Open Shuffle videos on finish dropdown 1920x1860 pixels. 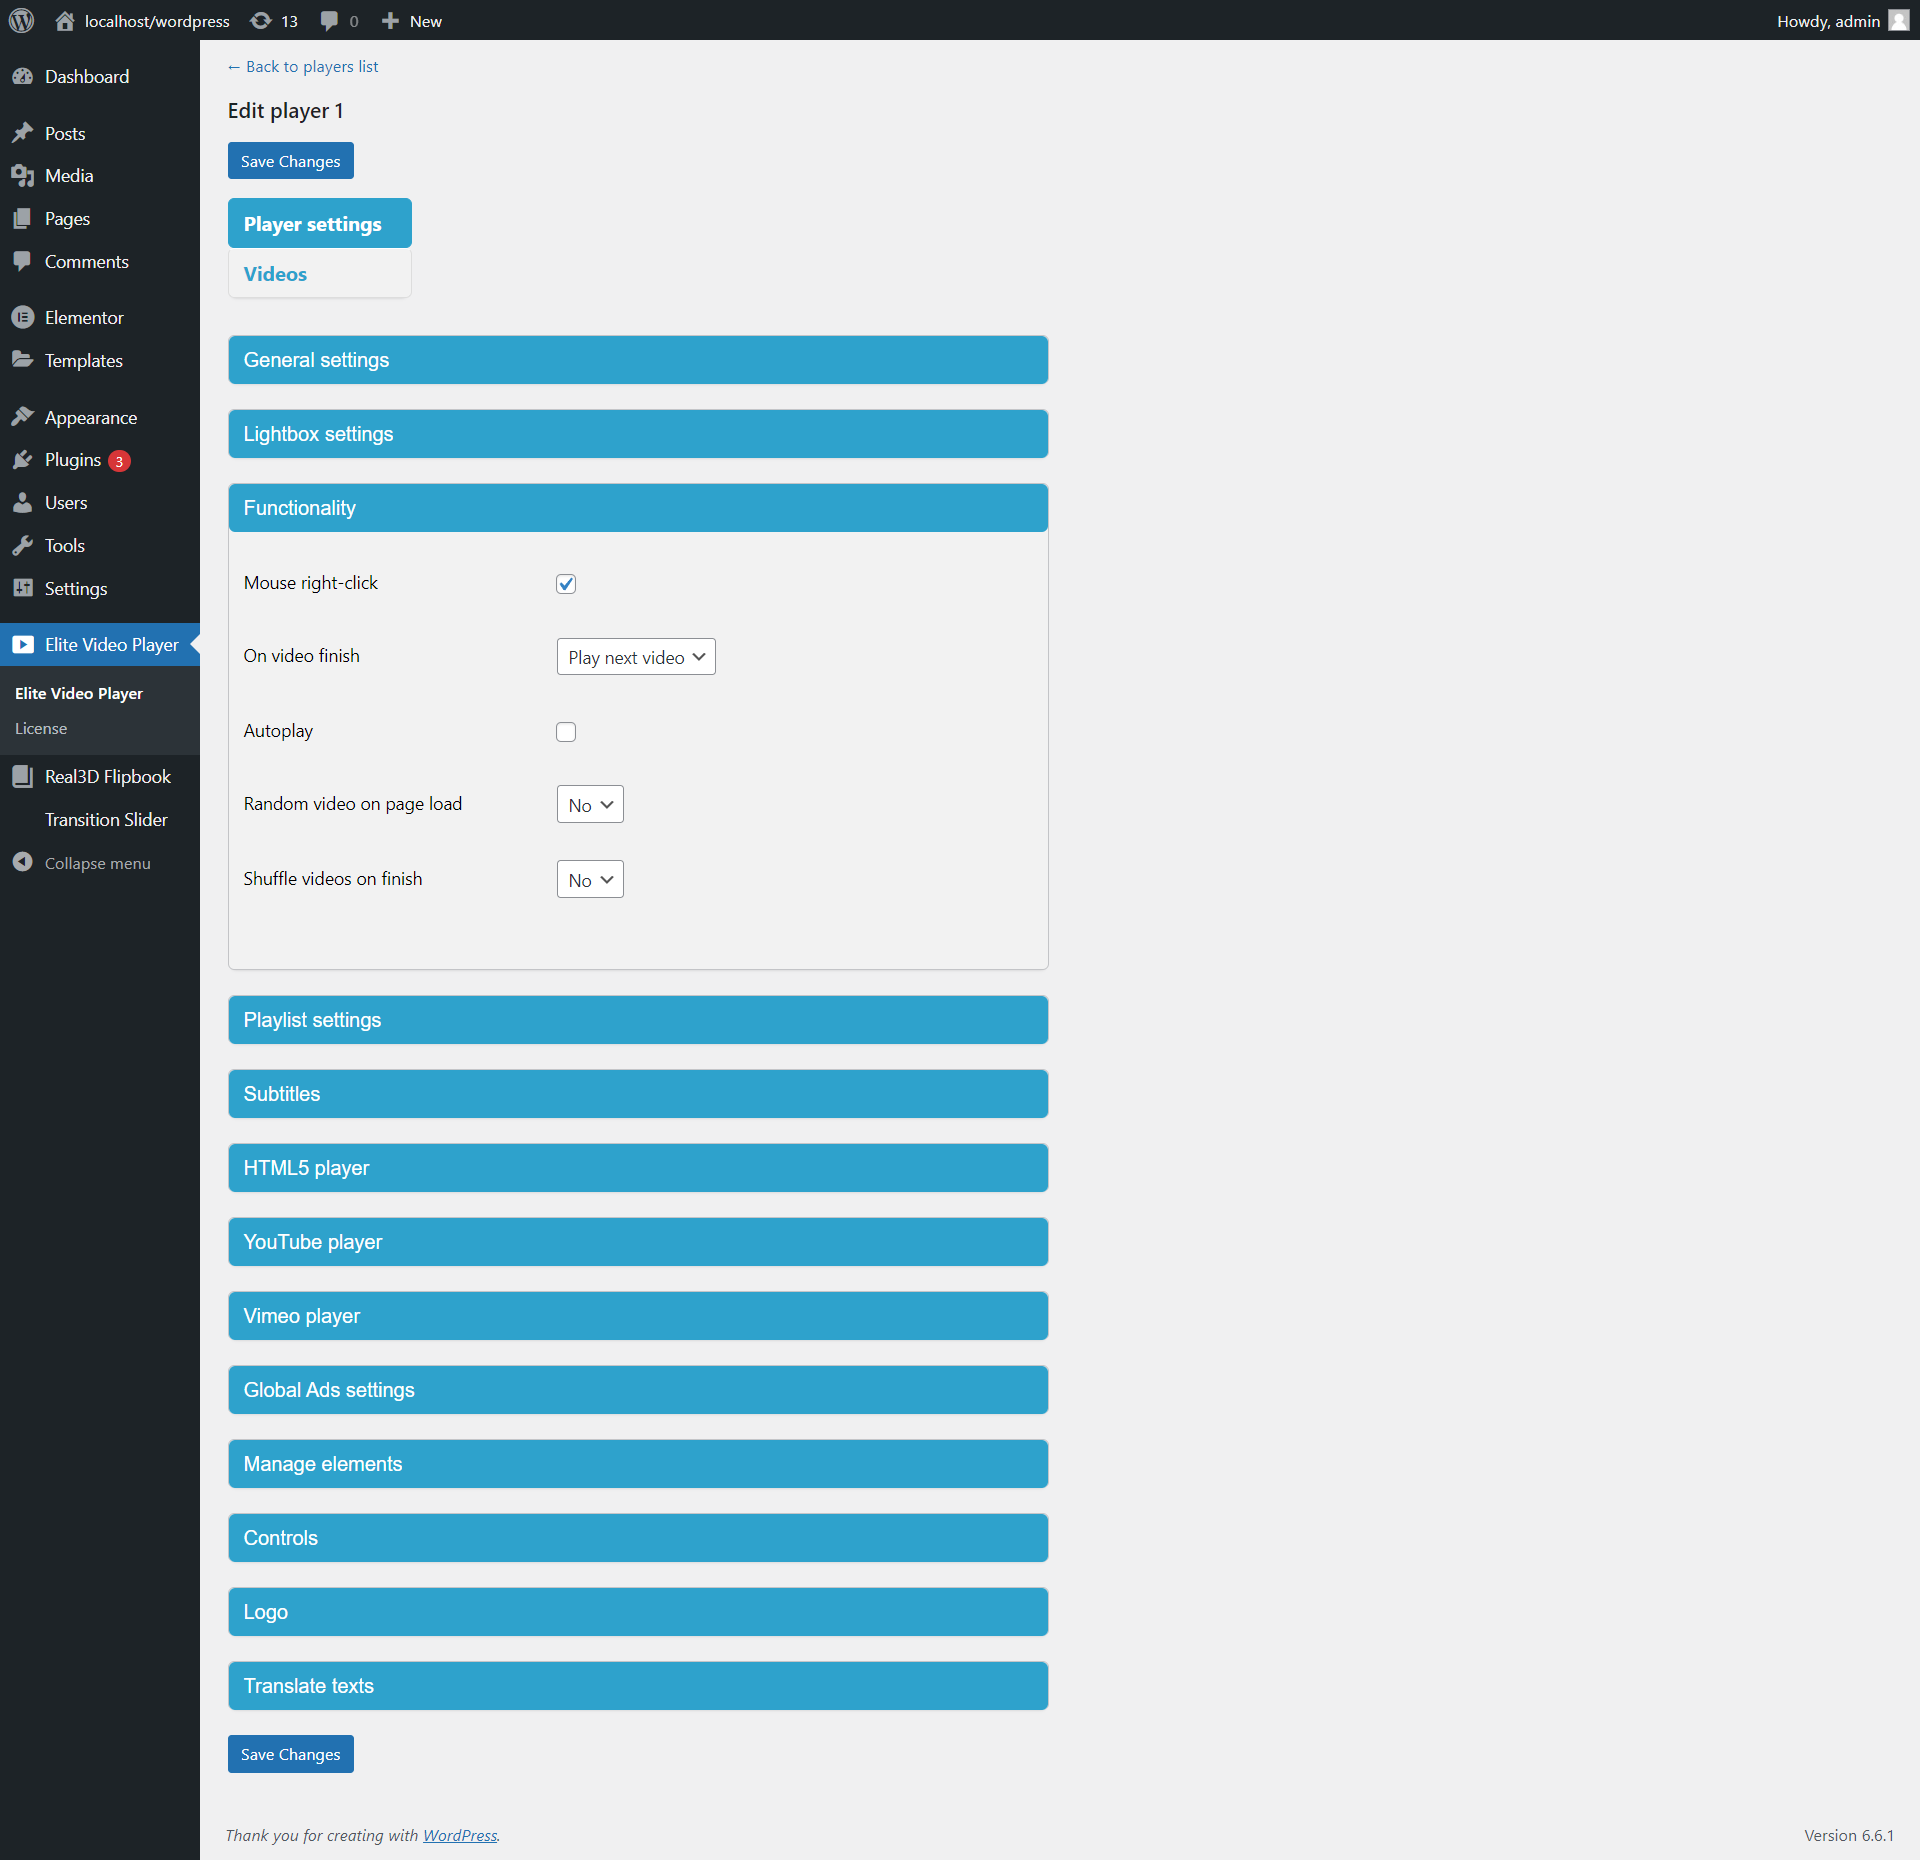coord(590,880)
